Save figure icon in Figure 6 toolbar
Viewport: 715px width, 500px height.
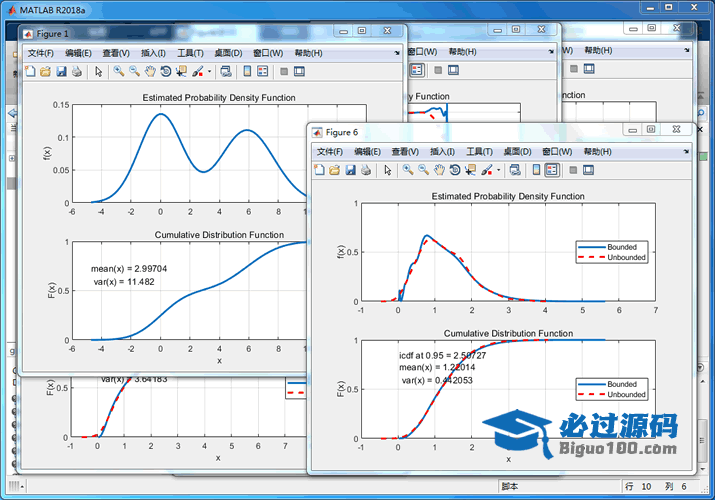[x=350, y=170]
